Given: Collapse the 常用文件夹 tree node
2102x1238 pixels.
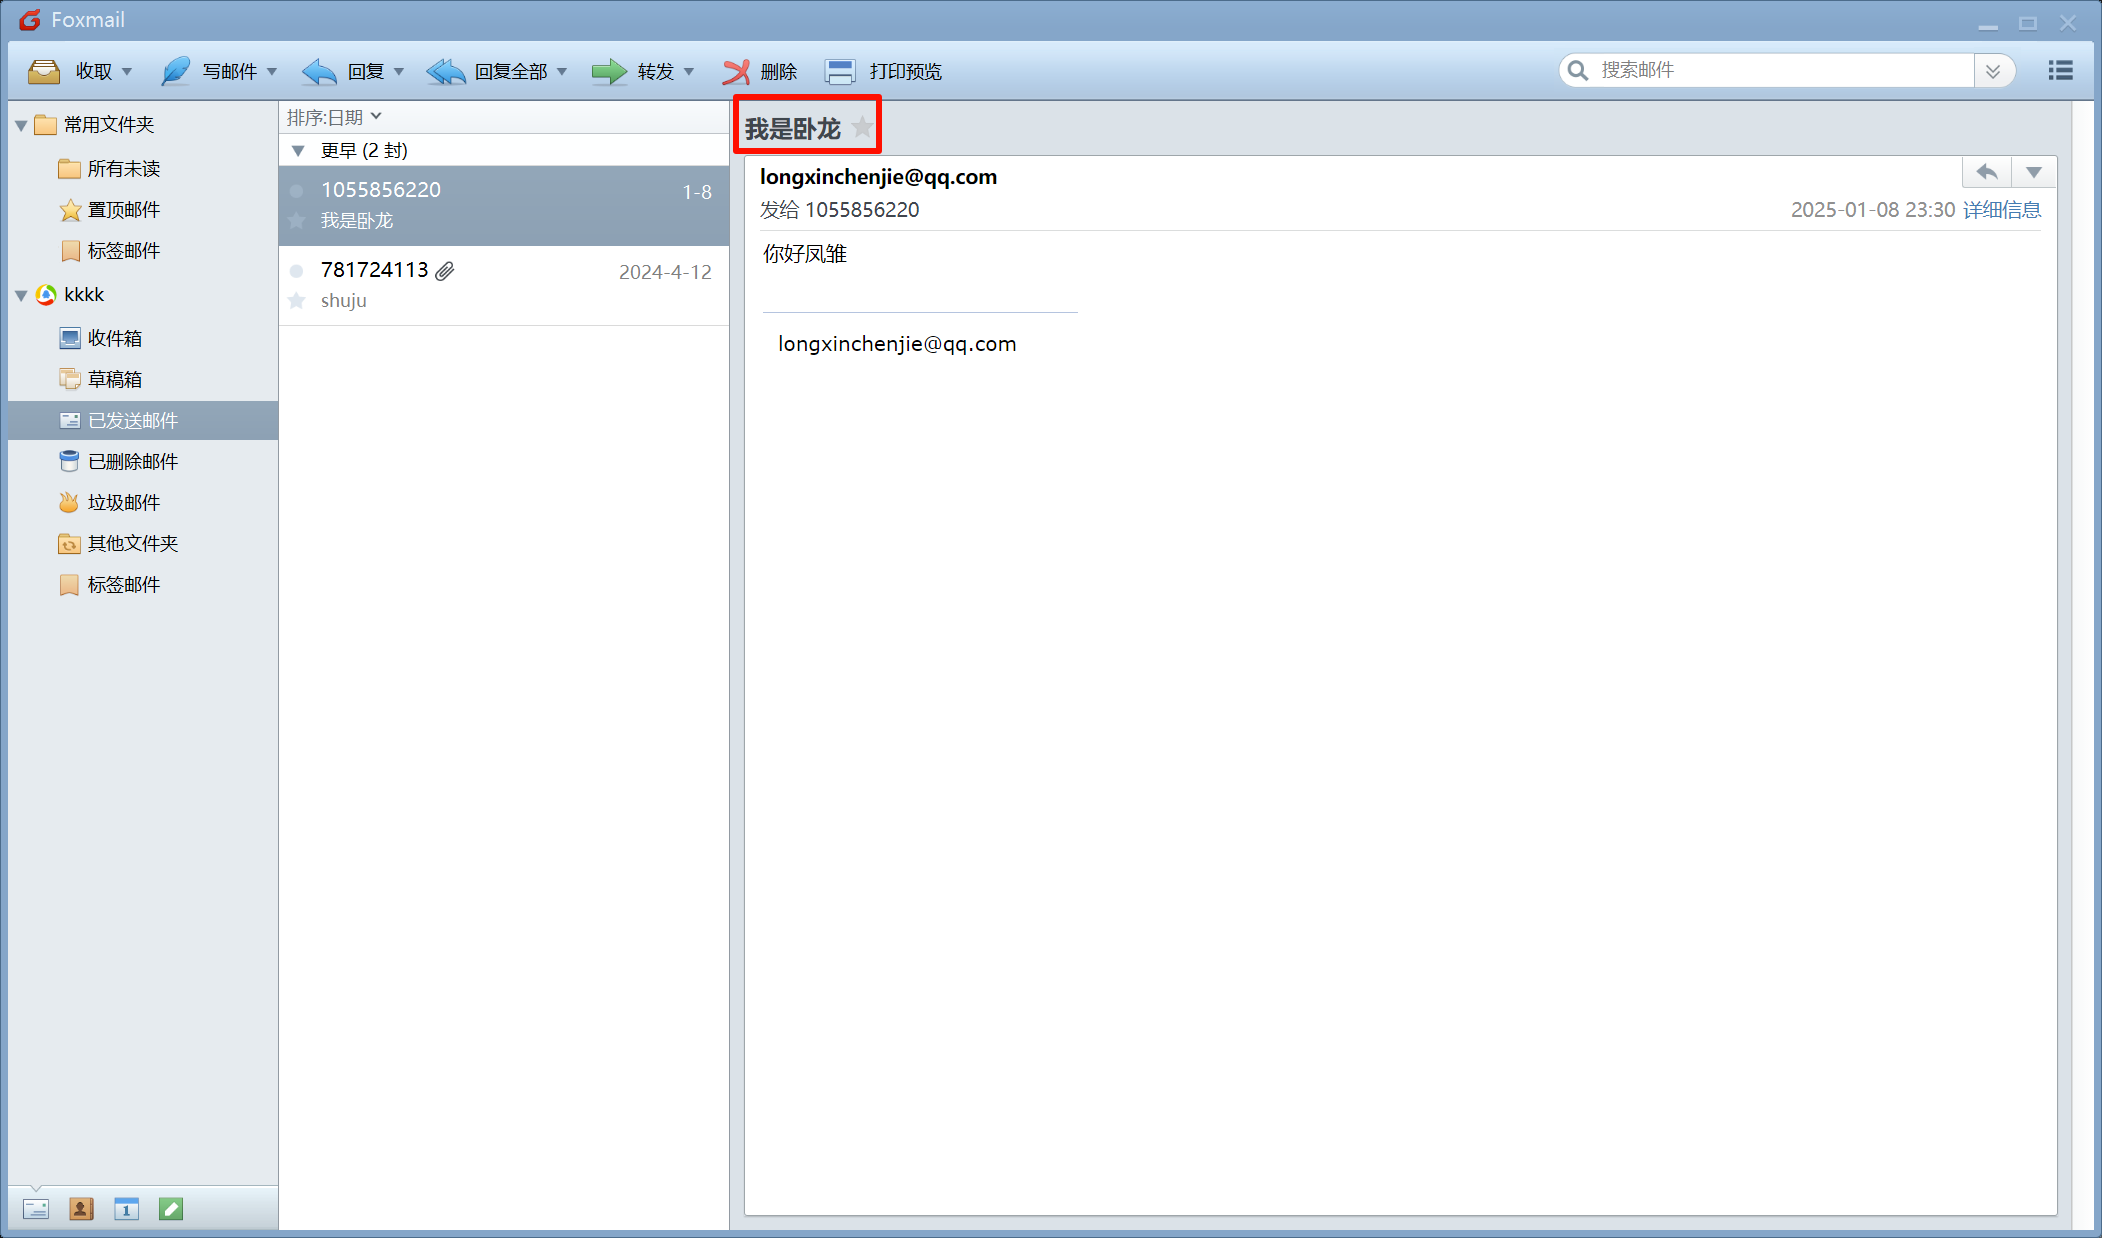Looking at the screenshot, I should click(21, 125).
